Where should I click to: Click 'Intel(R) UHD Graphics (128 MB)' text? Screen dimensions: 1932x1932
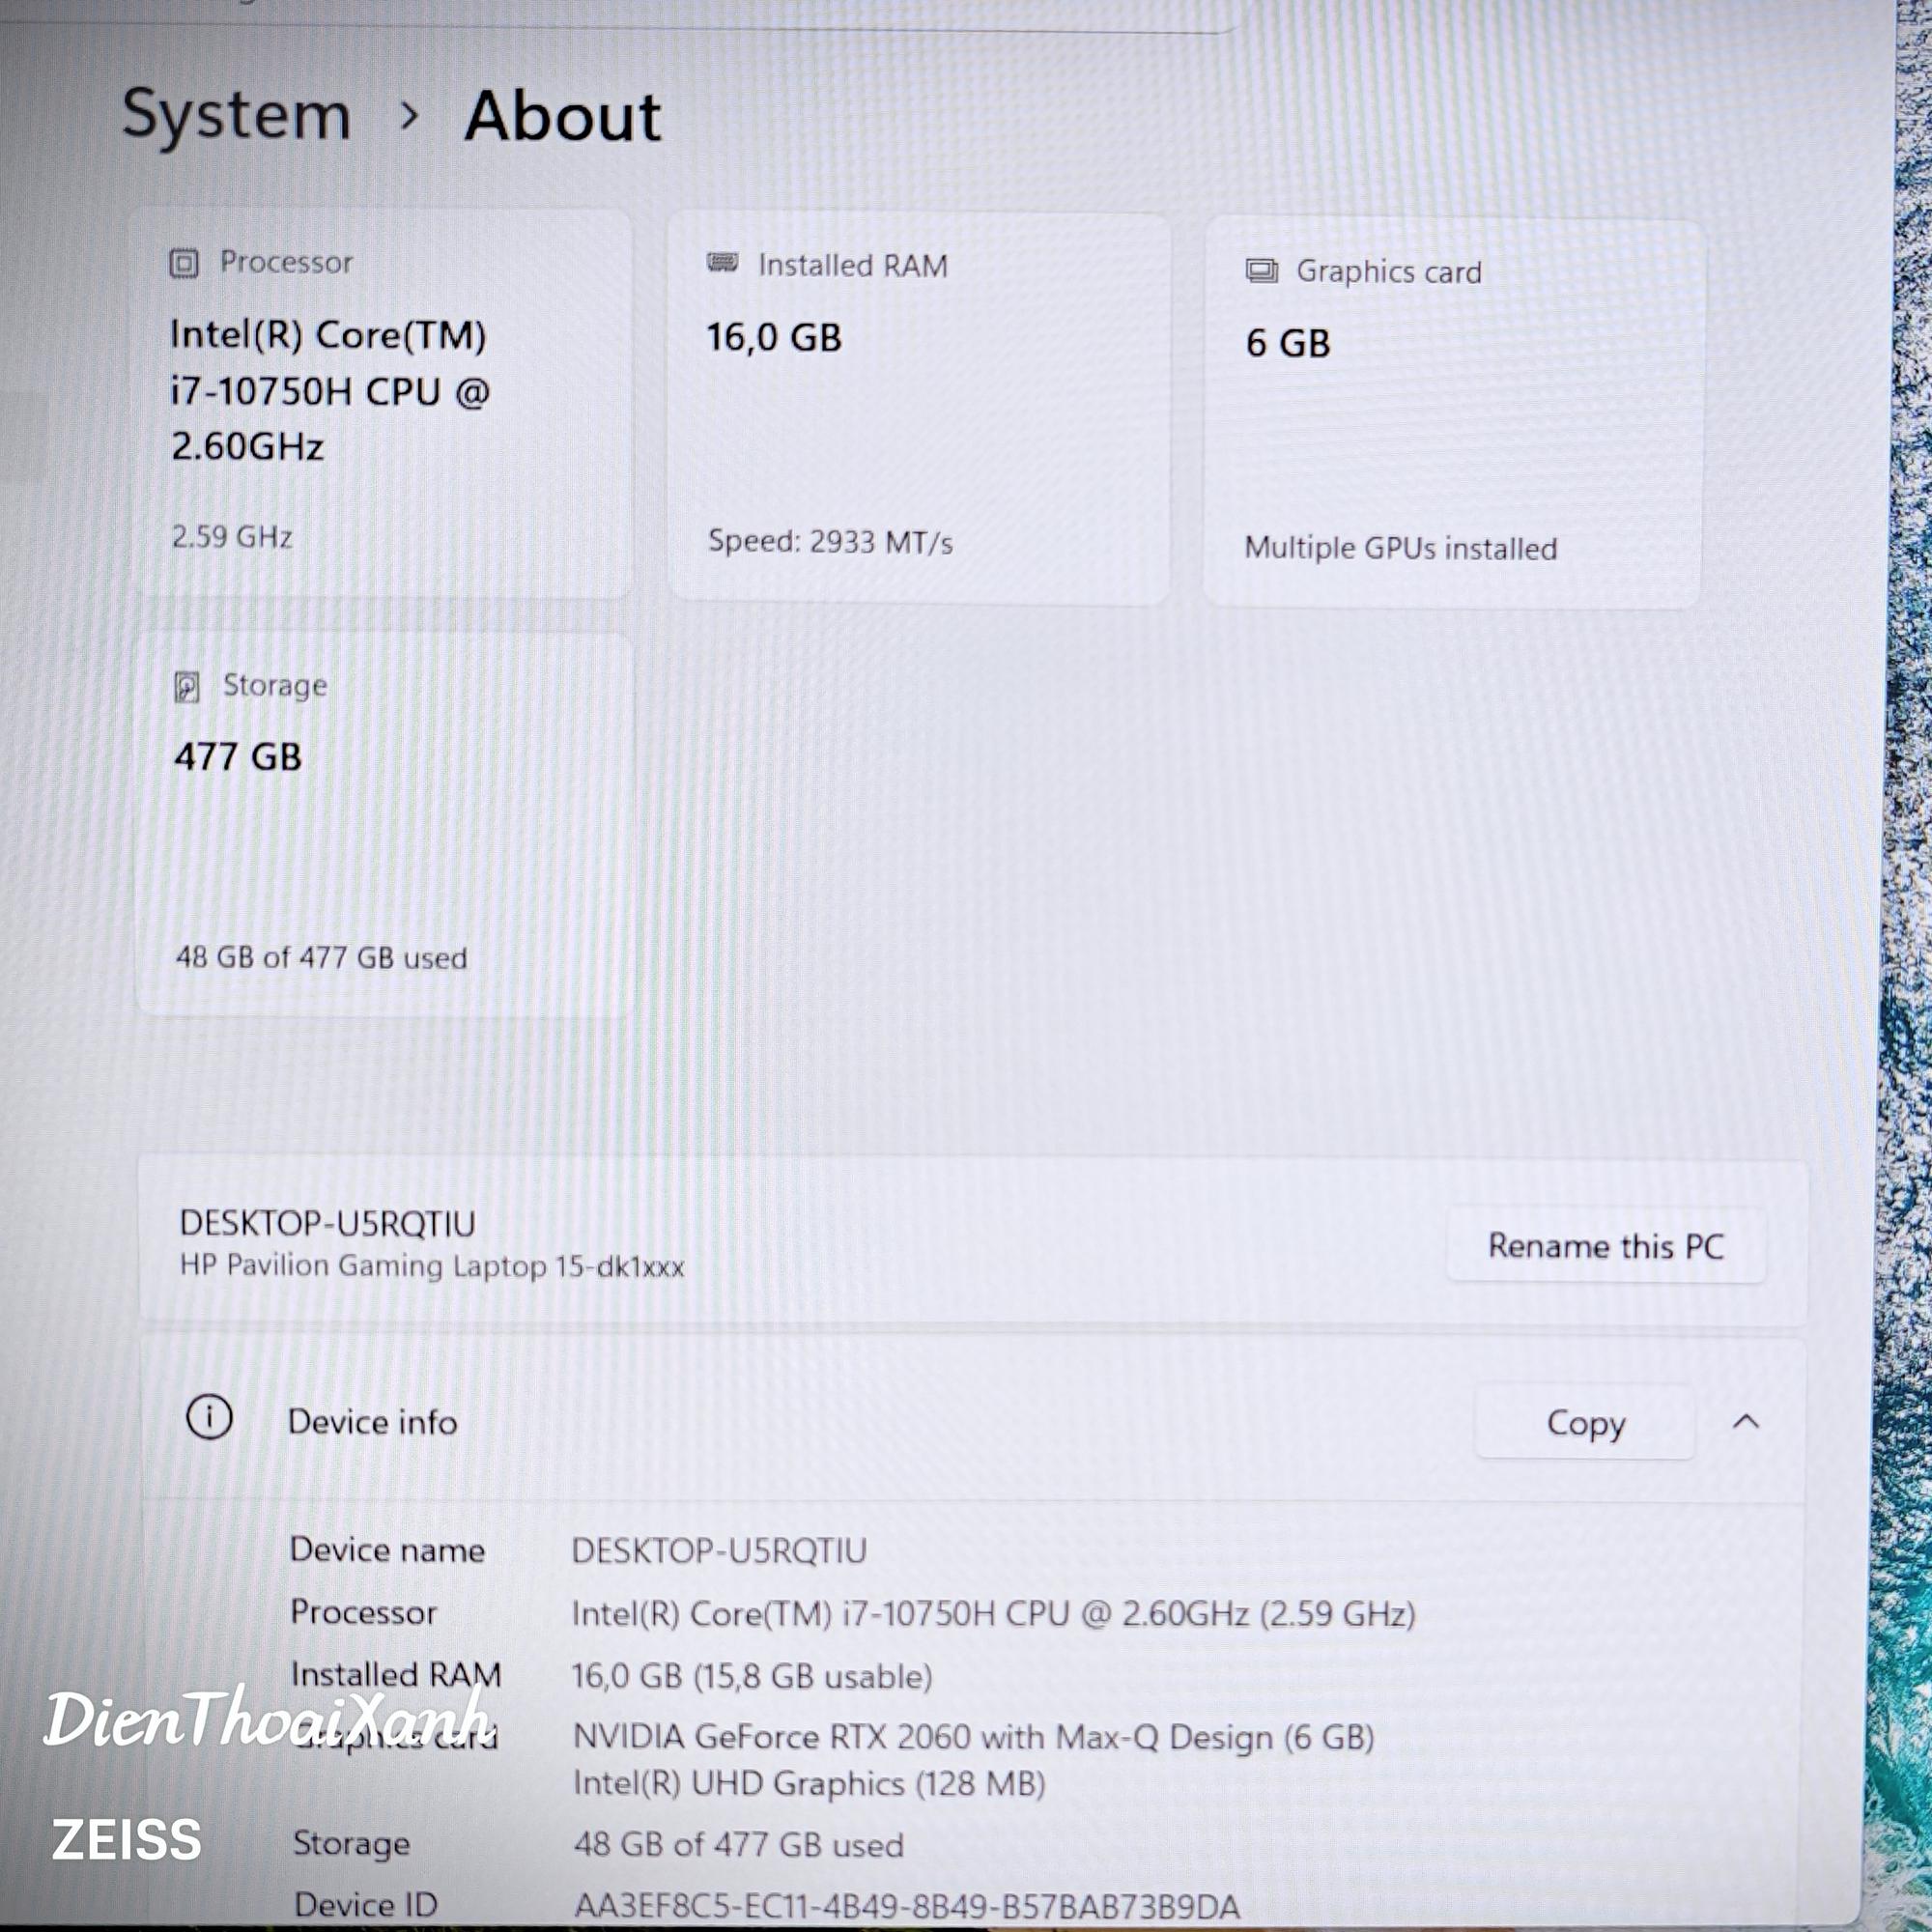(x=809, y=1784)
